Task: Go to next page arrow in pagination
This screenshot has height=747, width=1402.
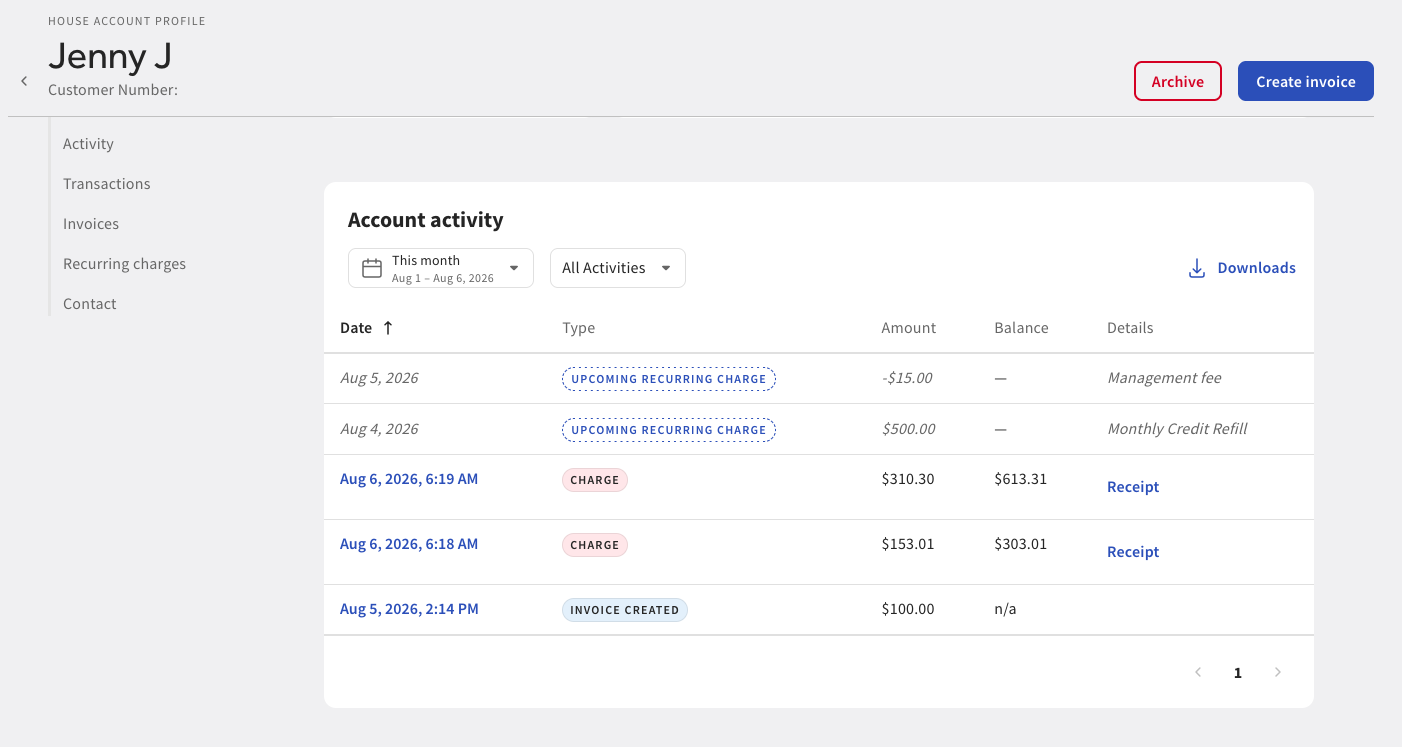Action: click(1277, 672)
